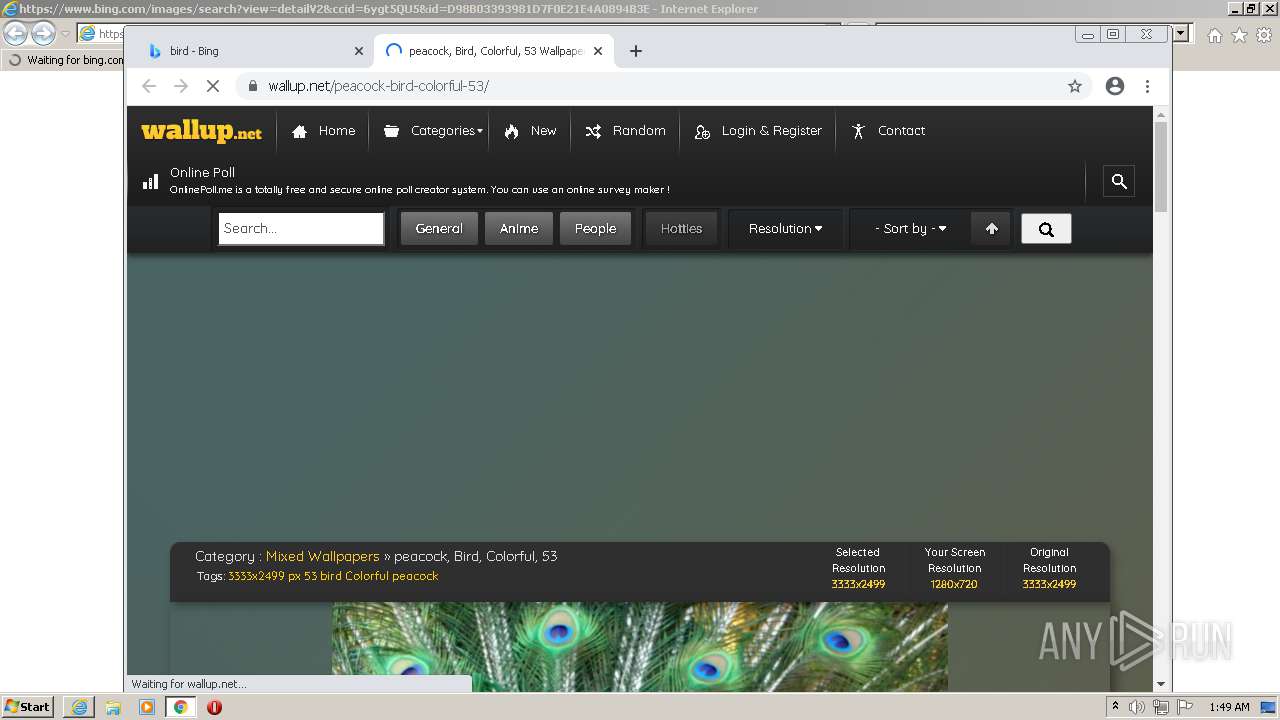Click the user icon beside Login
The image size is (1280, 720).
tap(702, 131)
